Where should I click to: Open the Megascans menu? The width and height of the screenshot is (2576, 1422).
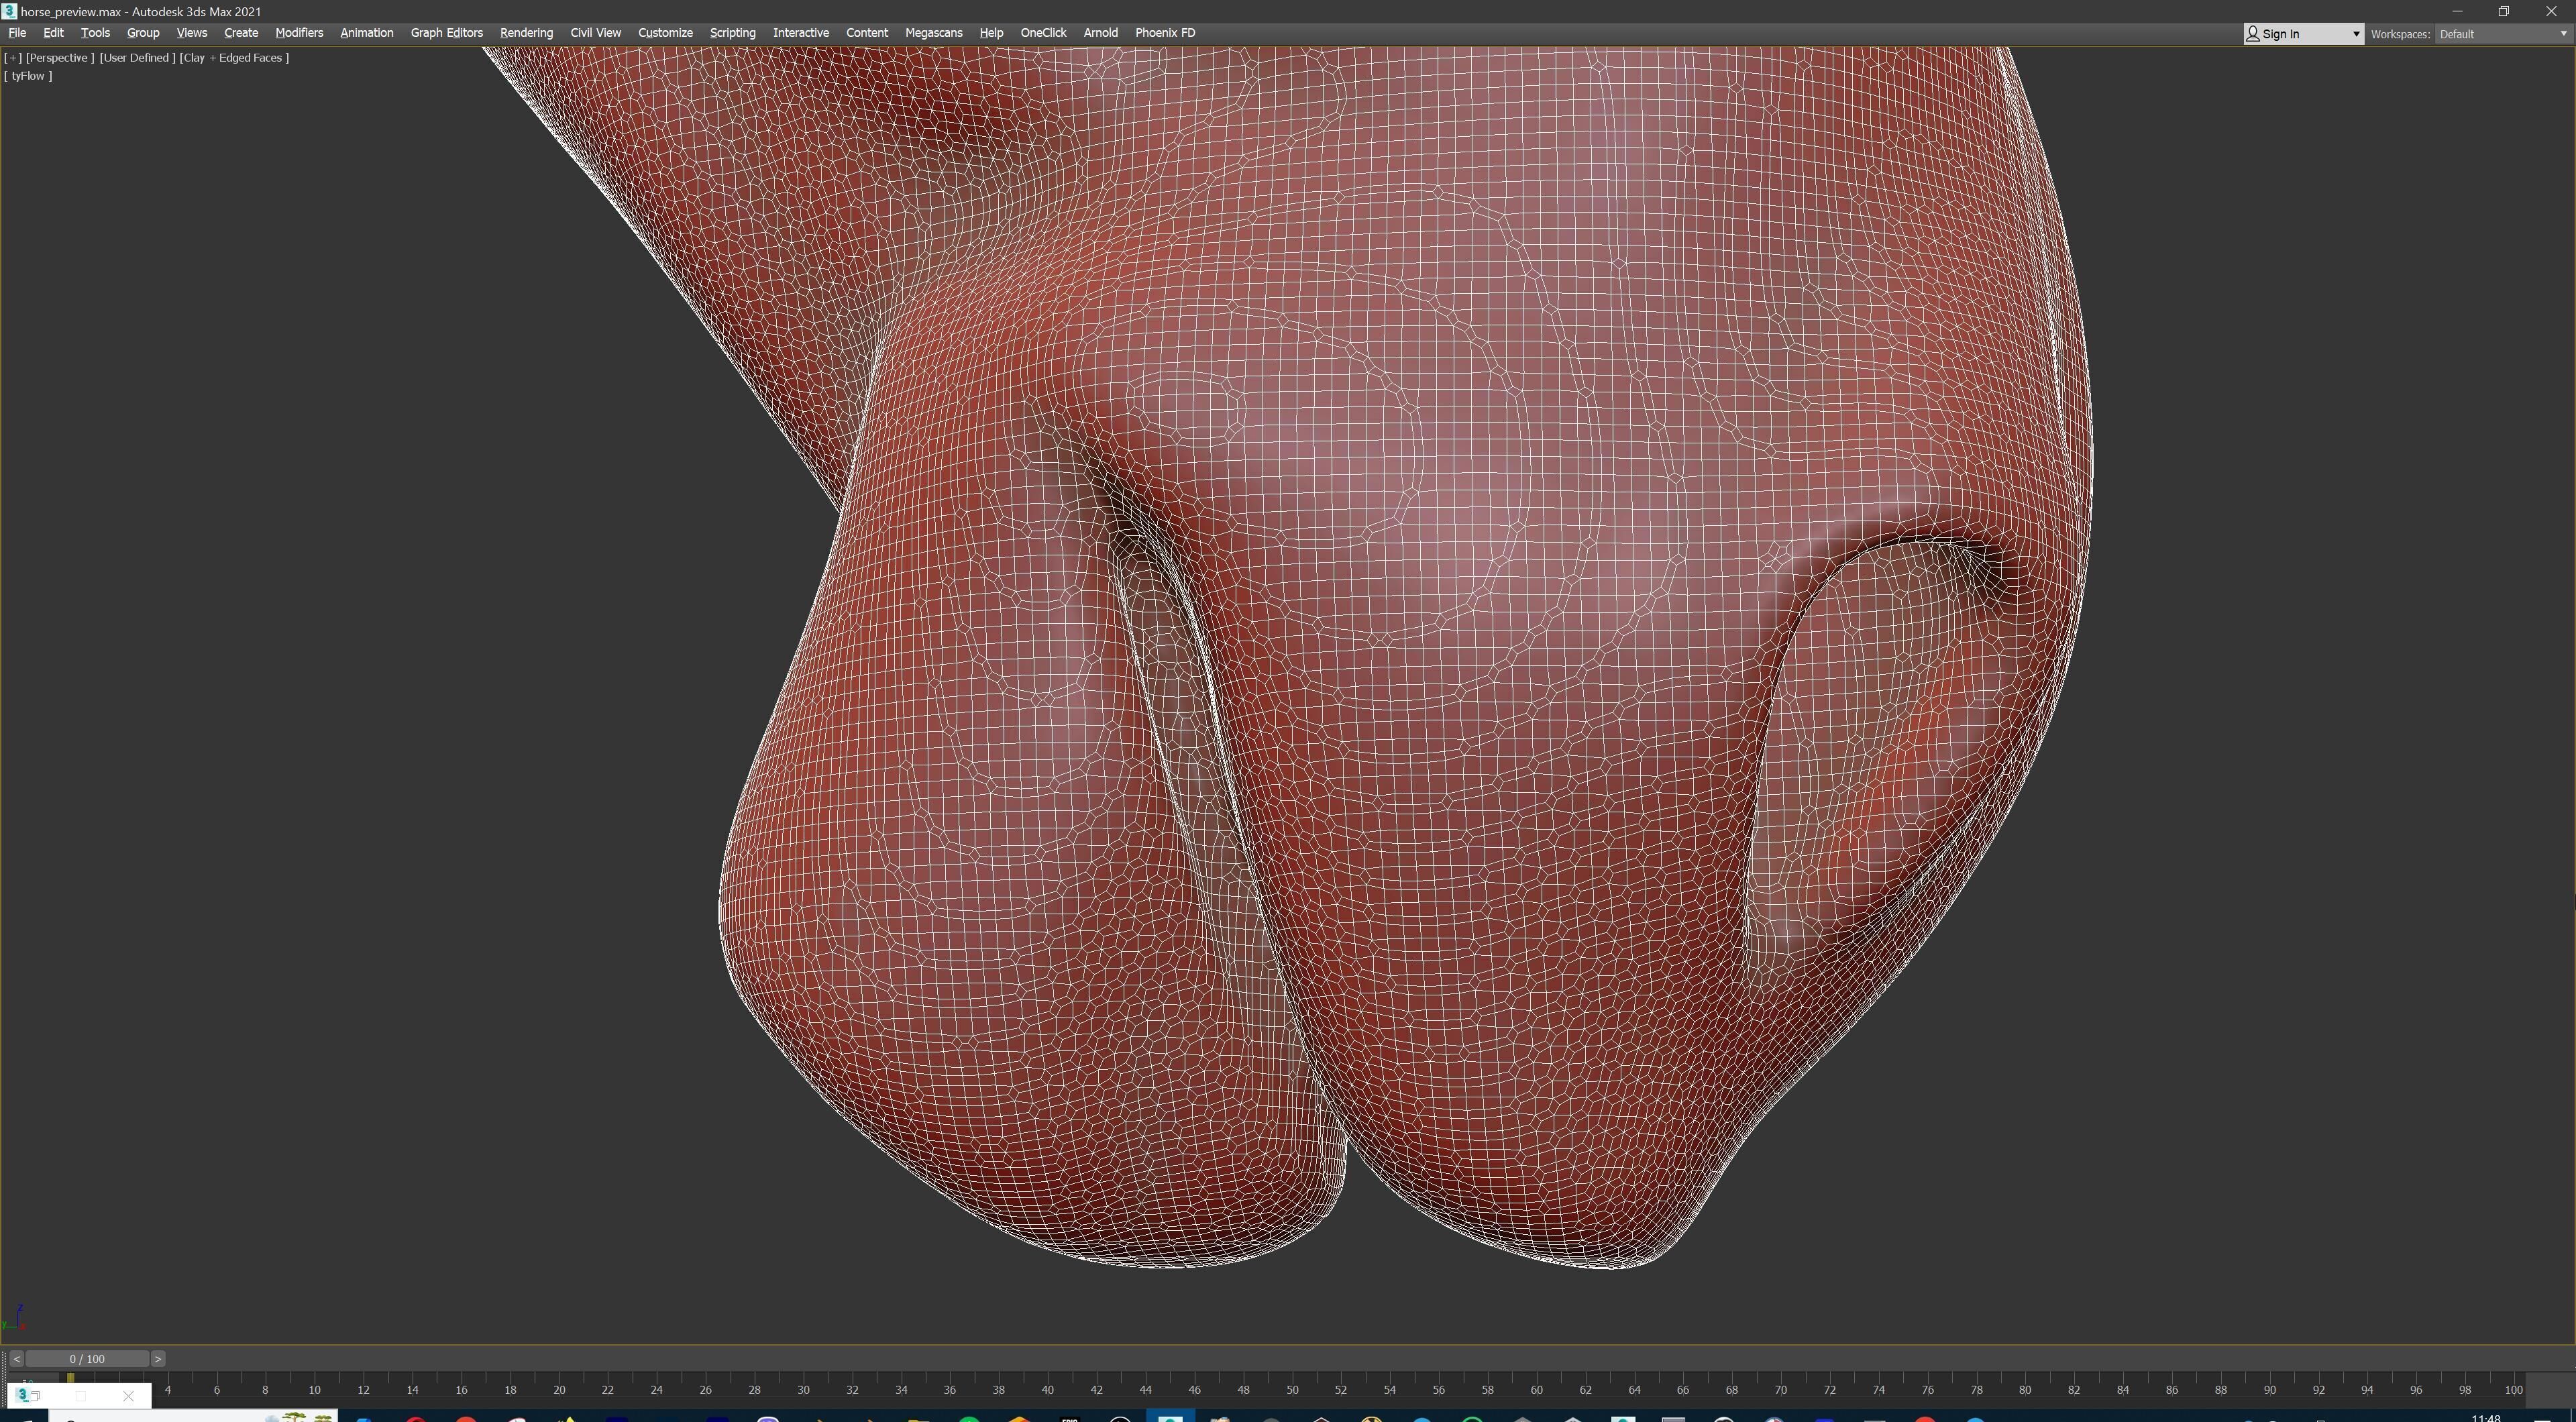(x=933, y=33)
